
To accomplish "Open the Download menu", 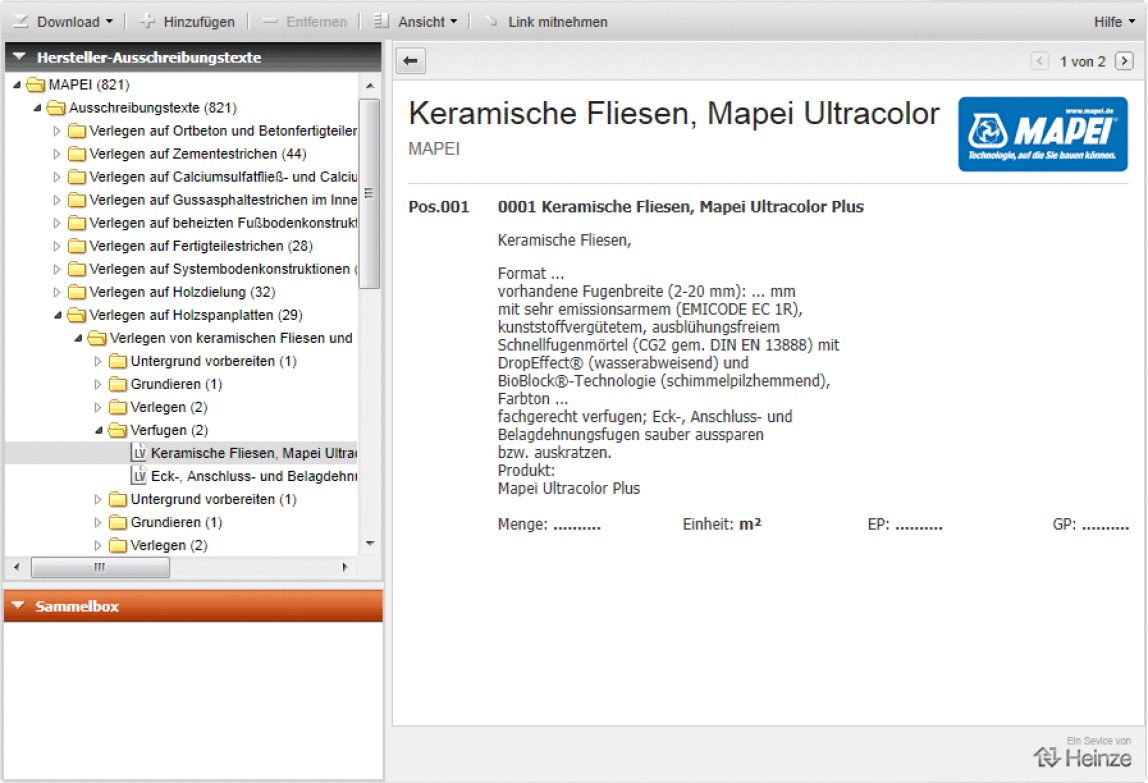I will click(x=64, y=22).
